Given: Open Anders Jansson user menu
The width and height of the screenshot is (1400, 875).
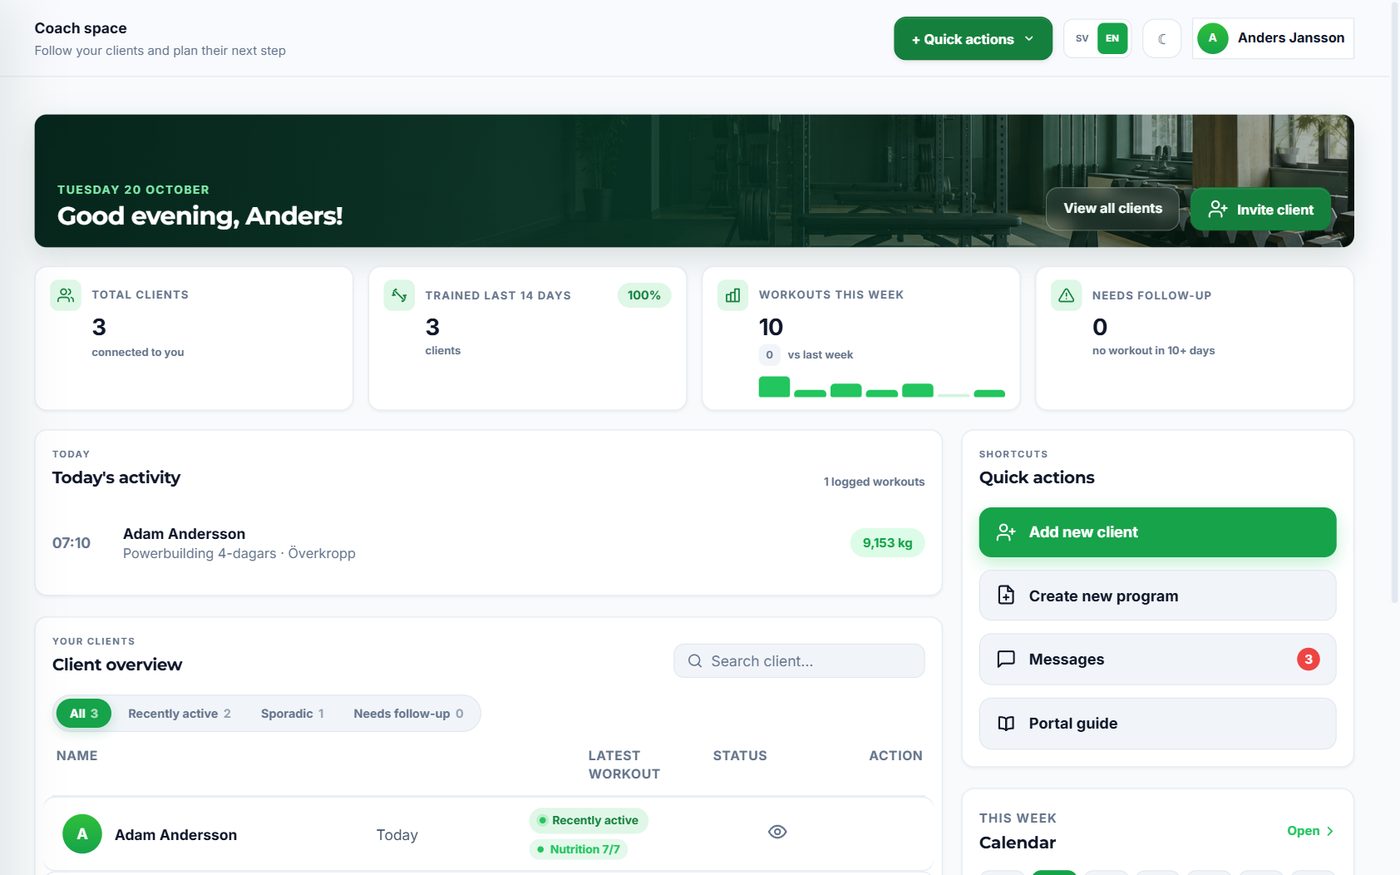Looking at the screenshot, I should click(1273, 39).
